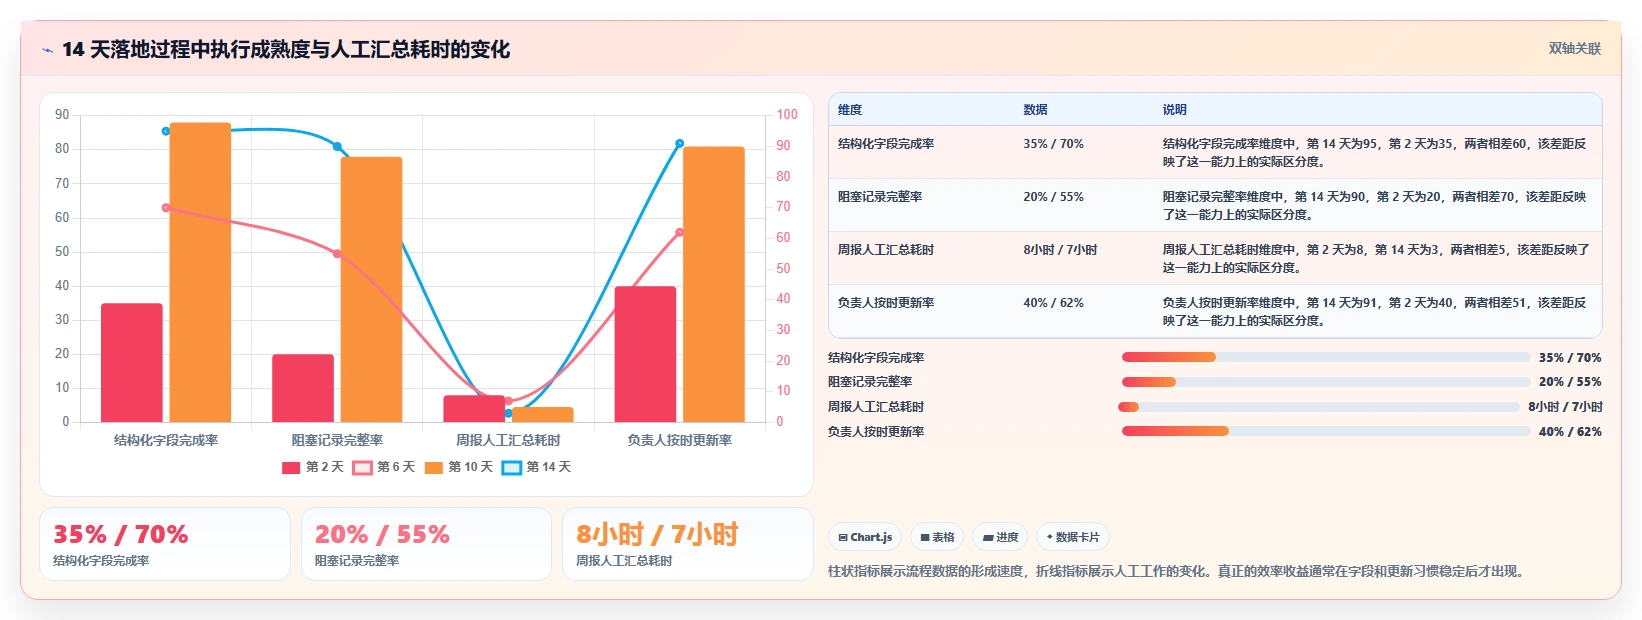Click the 负责人按时更新率 progress bar

click(x=1326, y=432)
